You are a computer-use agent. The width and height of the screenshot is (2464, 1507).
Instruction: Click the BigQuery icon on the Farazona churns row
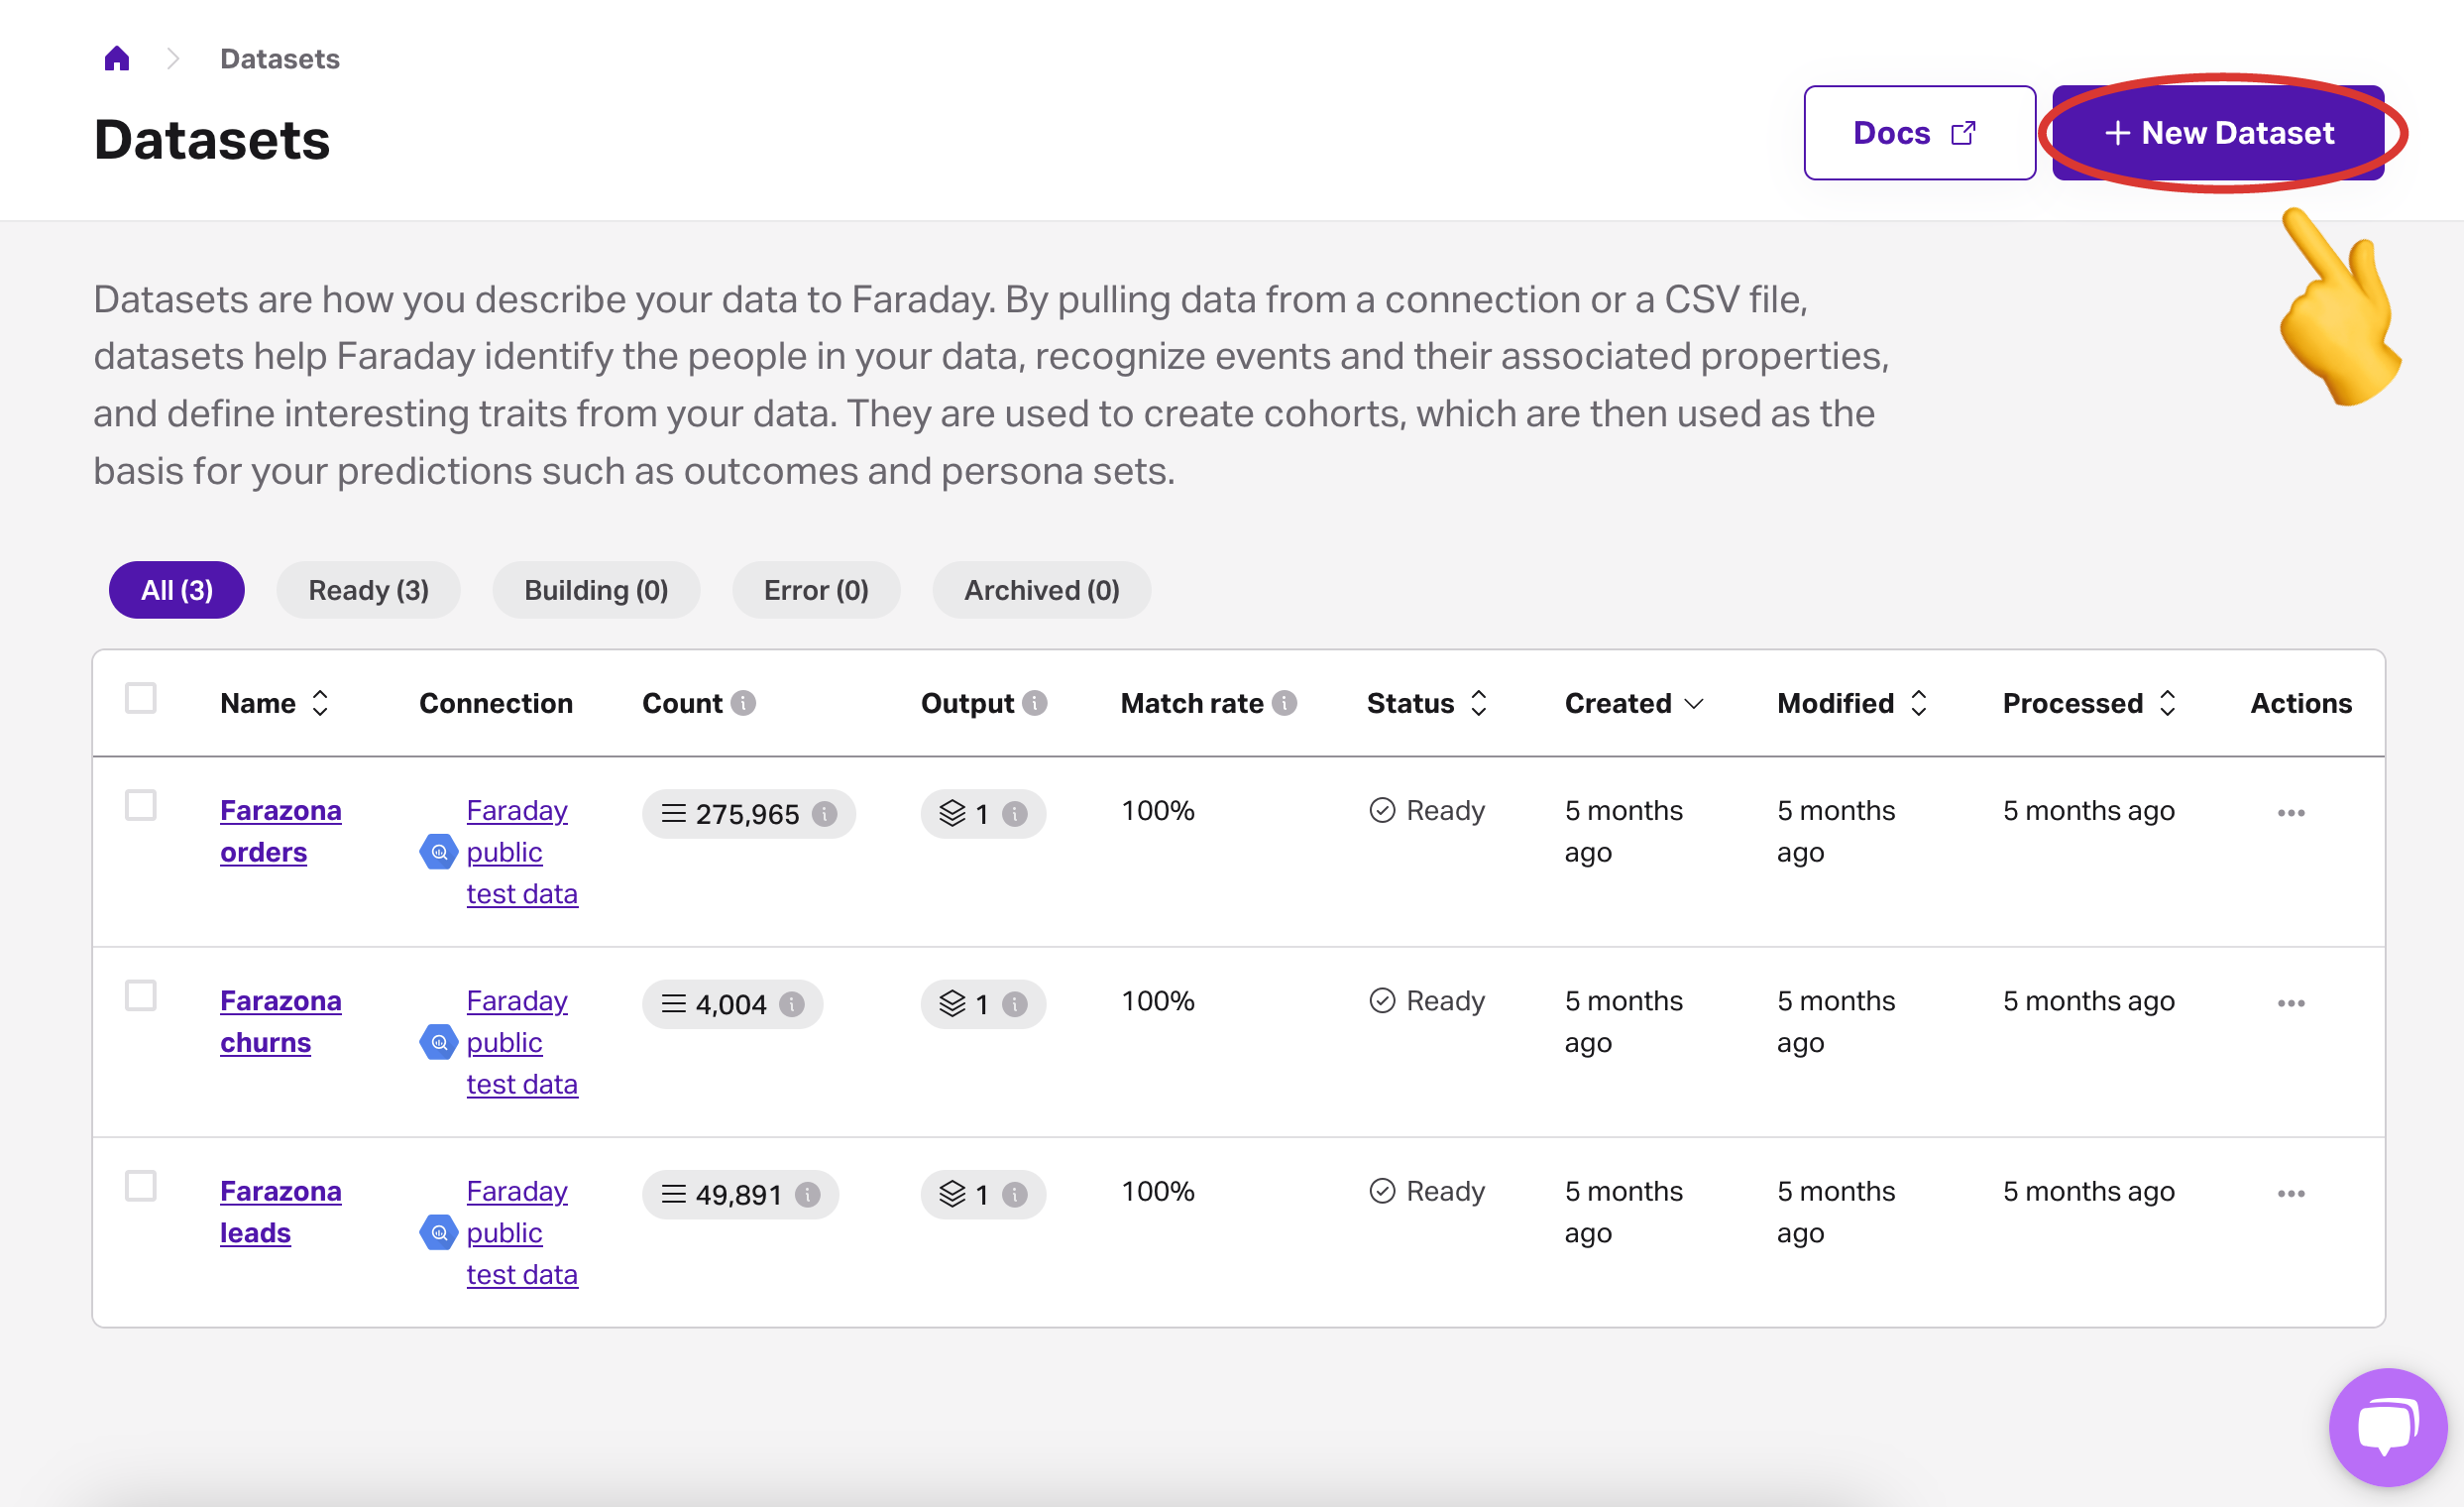(438, 1042)
